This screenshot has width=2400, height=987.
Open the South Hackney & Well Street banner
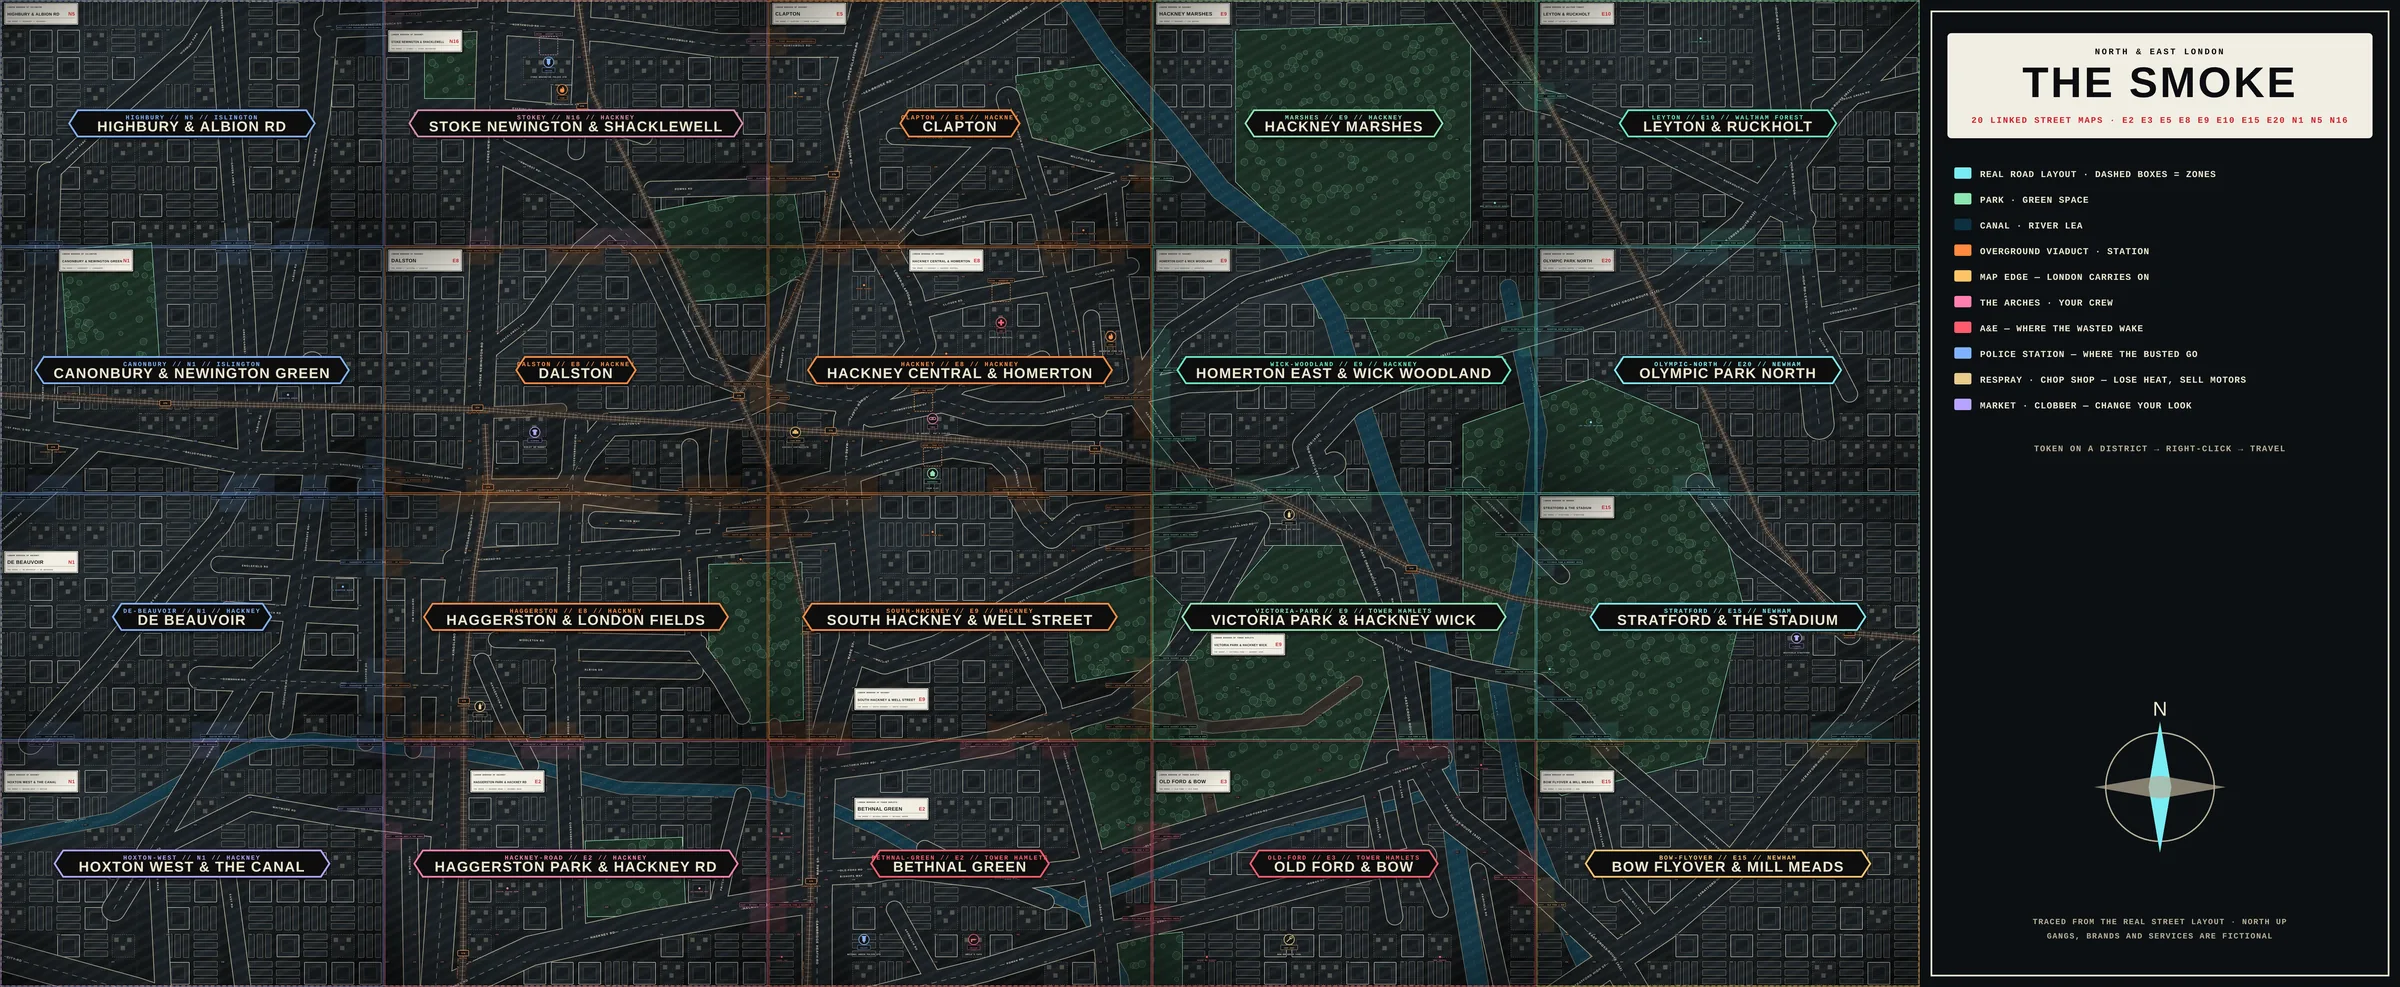pos(960,618)
